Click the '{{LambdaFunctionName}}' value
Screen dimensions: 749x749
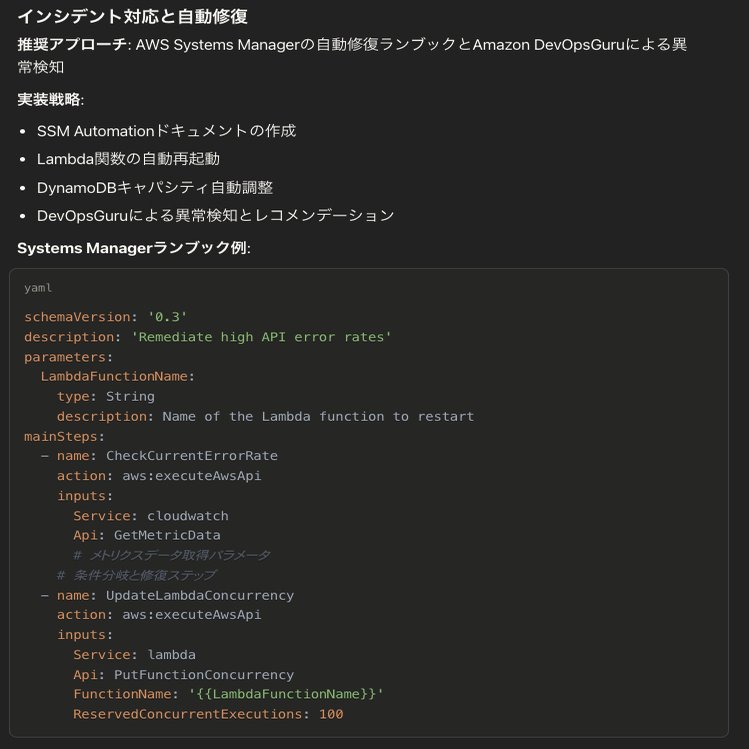tap(286, 694)
